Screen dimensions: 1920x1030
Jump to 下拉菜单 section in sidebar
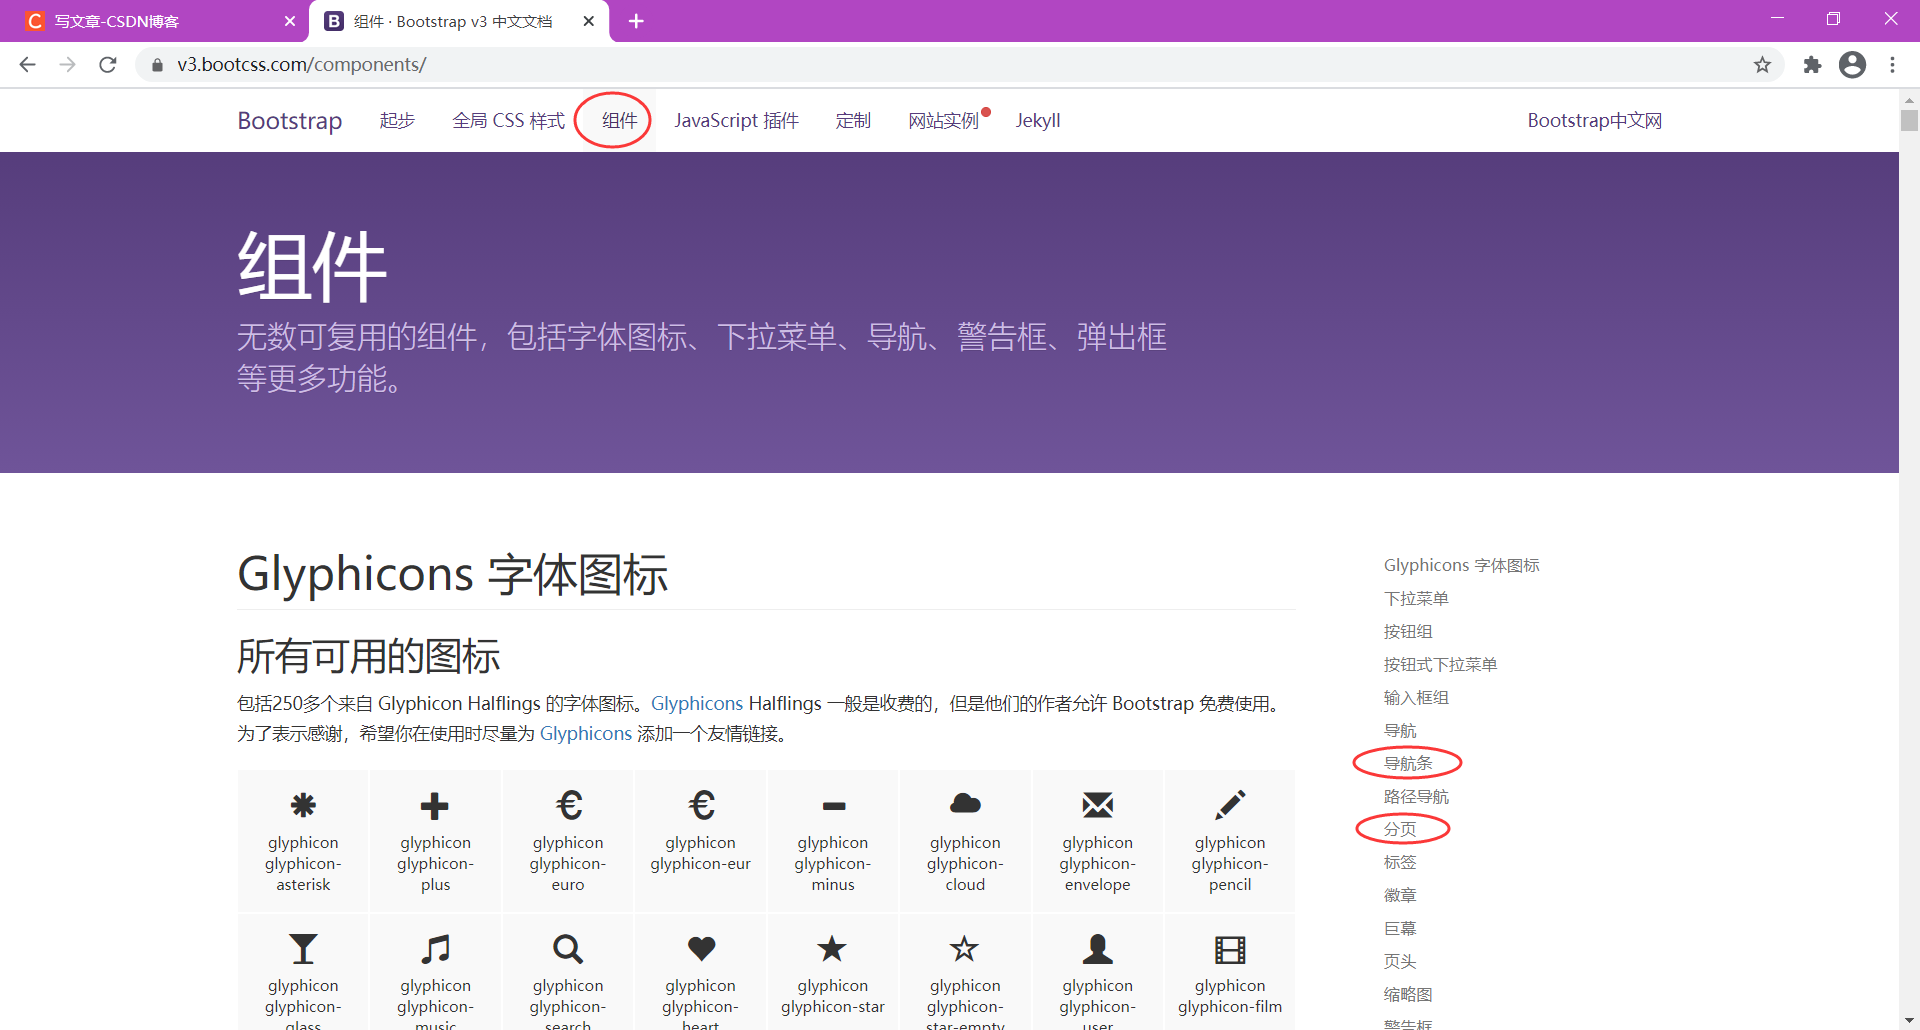click(1416, 598)
